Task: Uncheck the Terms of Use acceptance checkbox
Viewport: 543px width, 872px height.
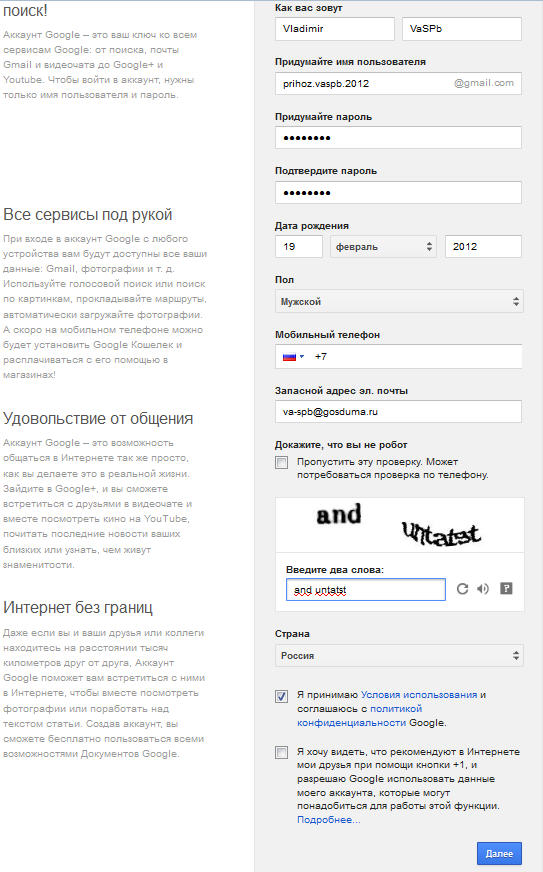Action: [282, 696]
